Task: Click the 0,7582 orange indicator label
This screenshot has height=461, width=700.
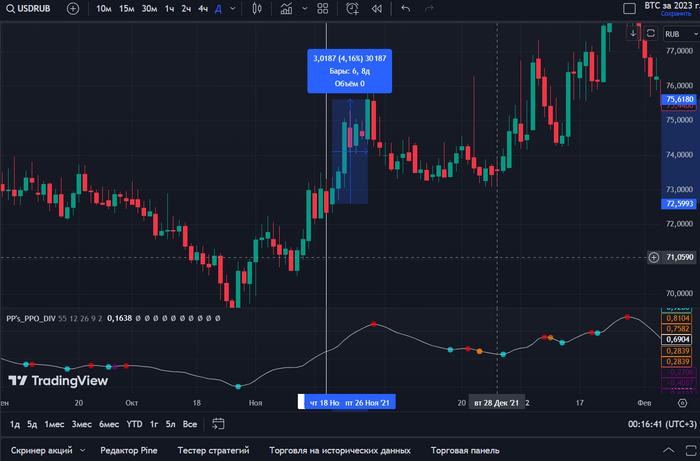Action: coord(677,328)
